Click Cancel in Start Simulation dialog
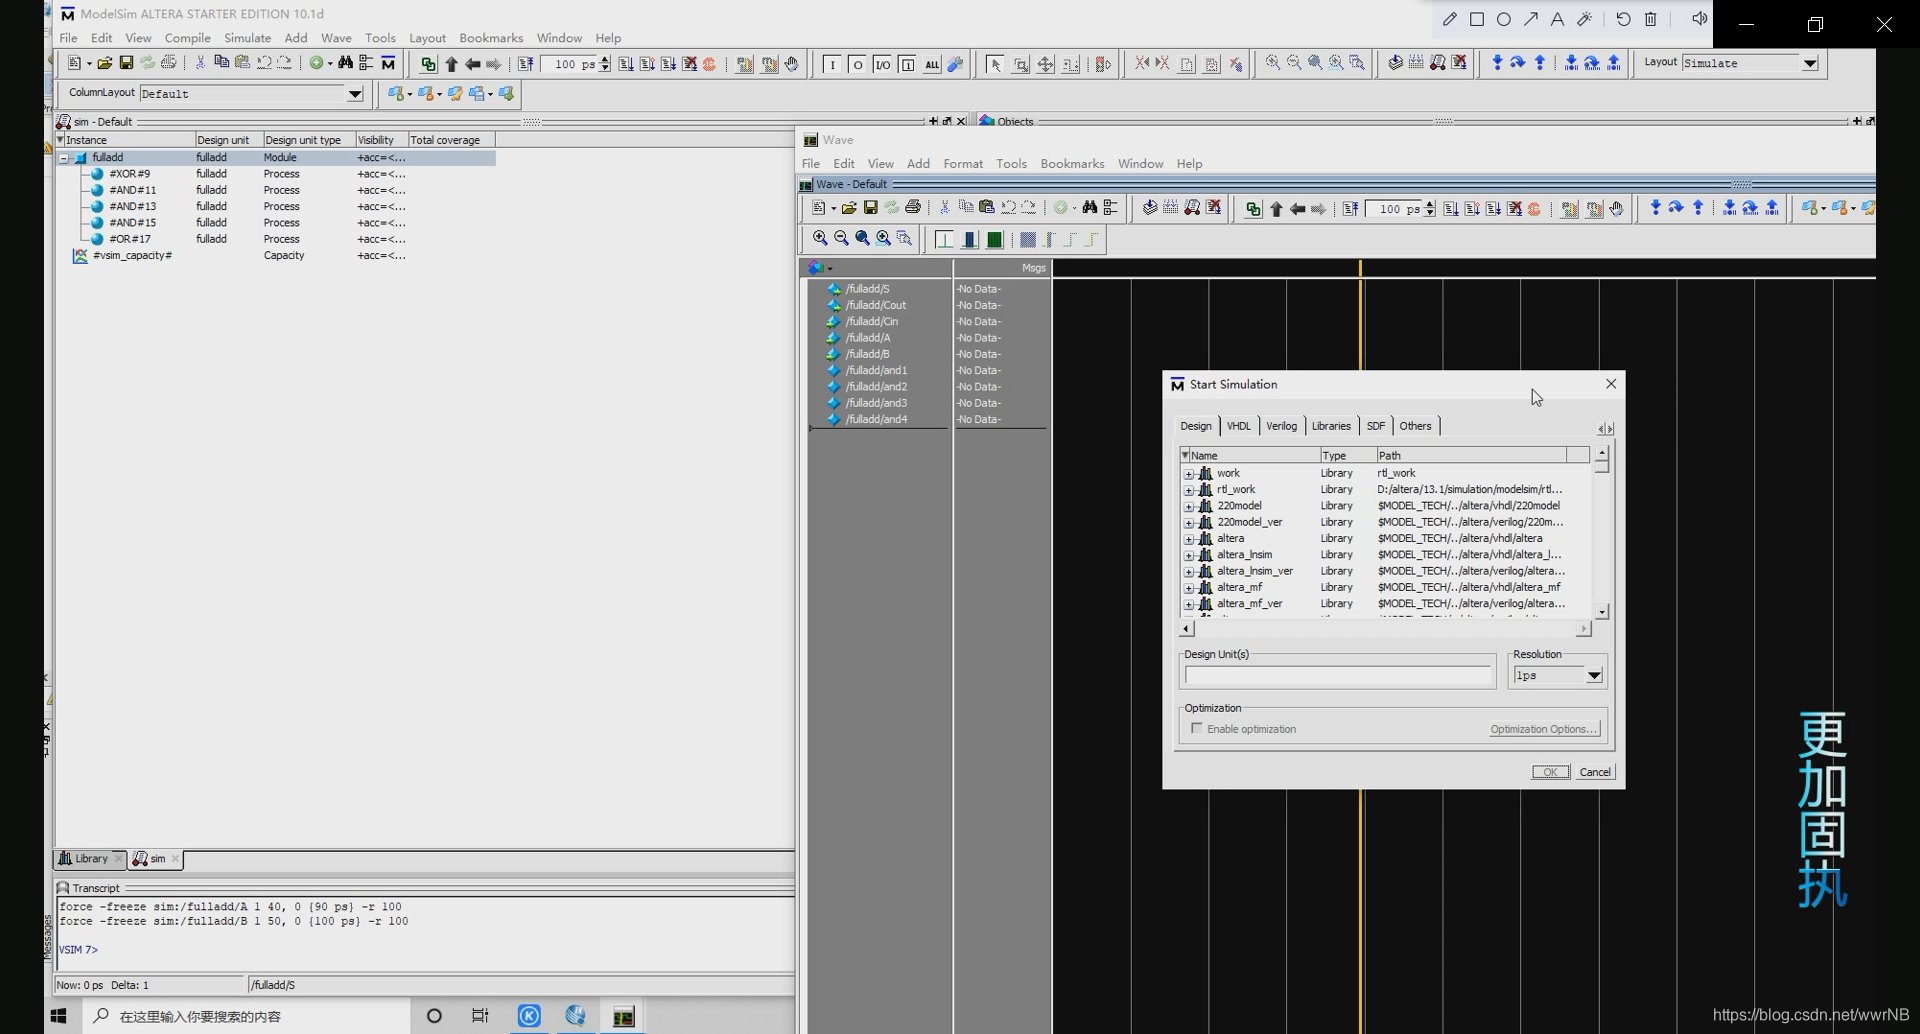Image resolution: width=1920 pixels, height=1034 pixels. click(x=1594, y=772)
